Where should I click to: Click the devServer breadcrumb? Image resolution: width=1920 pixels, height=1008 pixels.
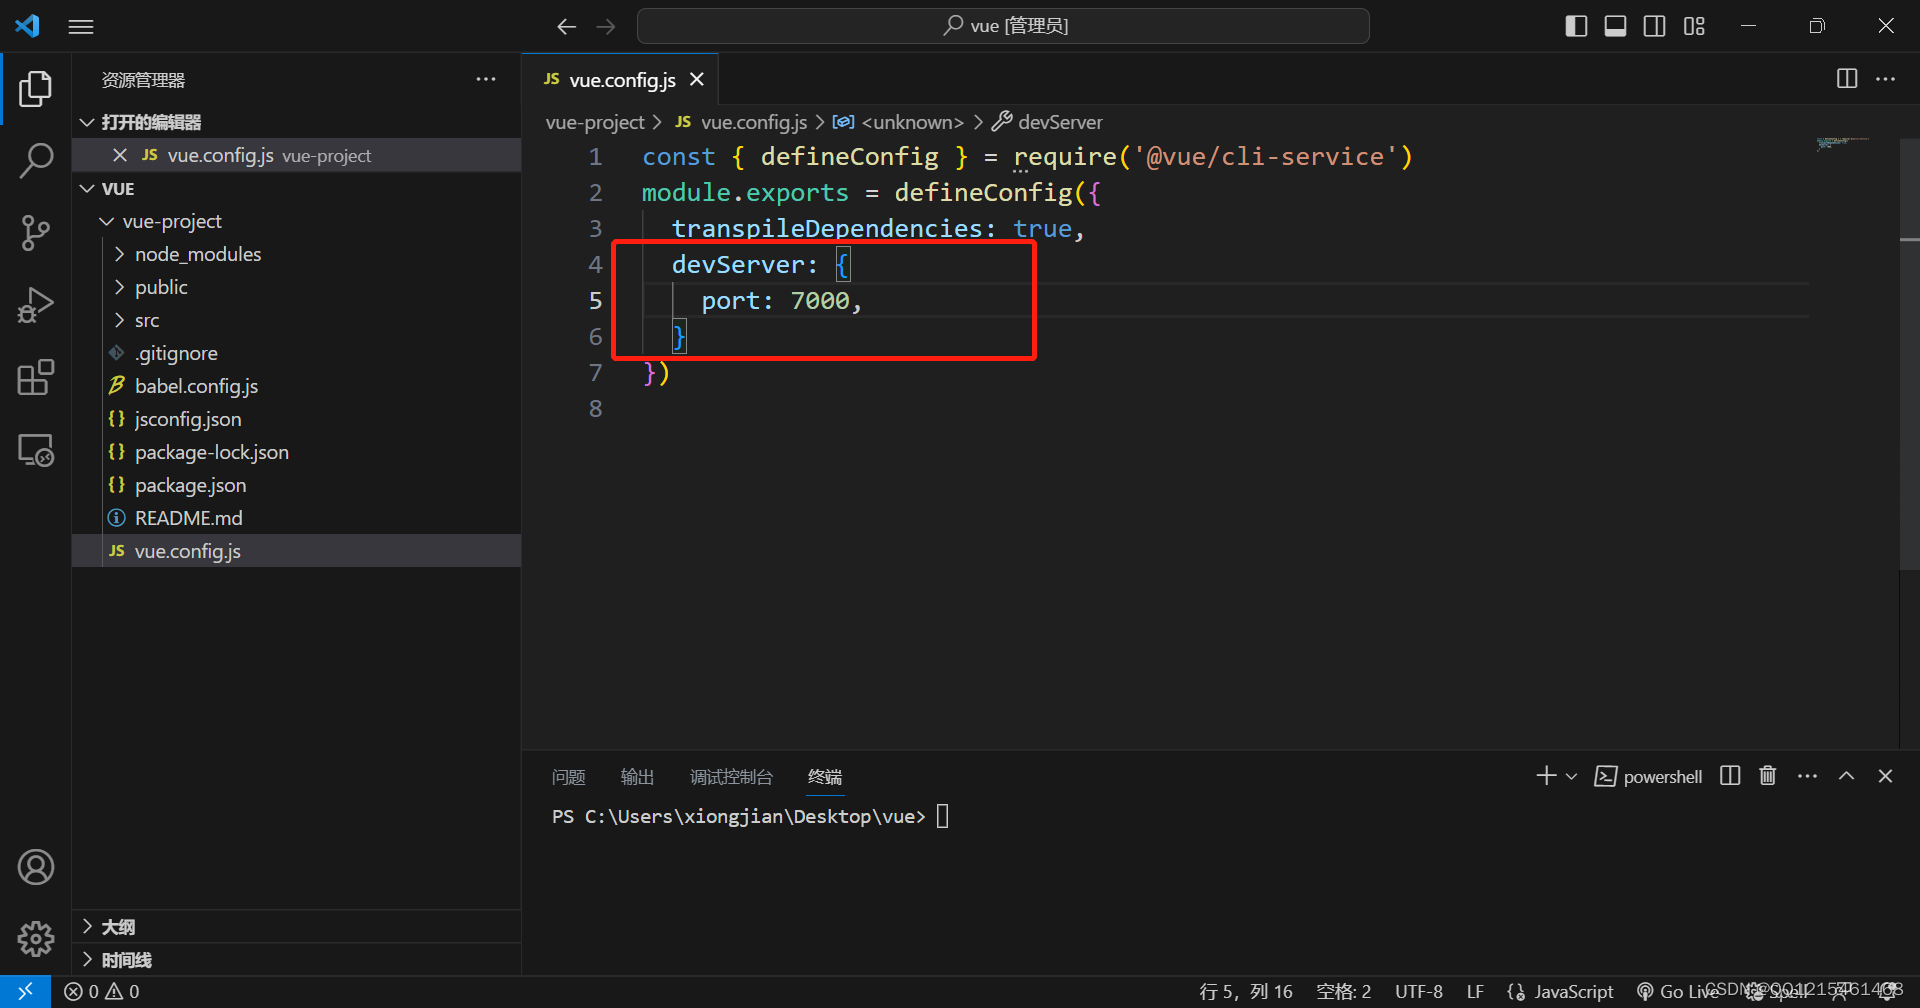tap(1047, 122)
